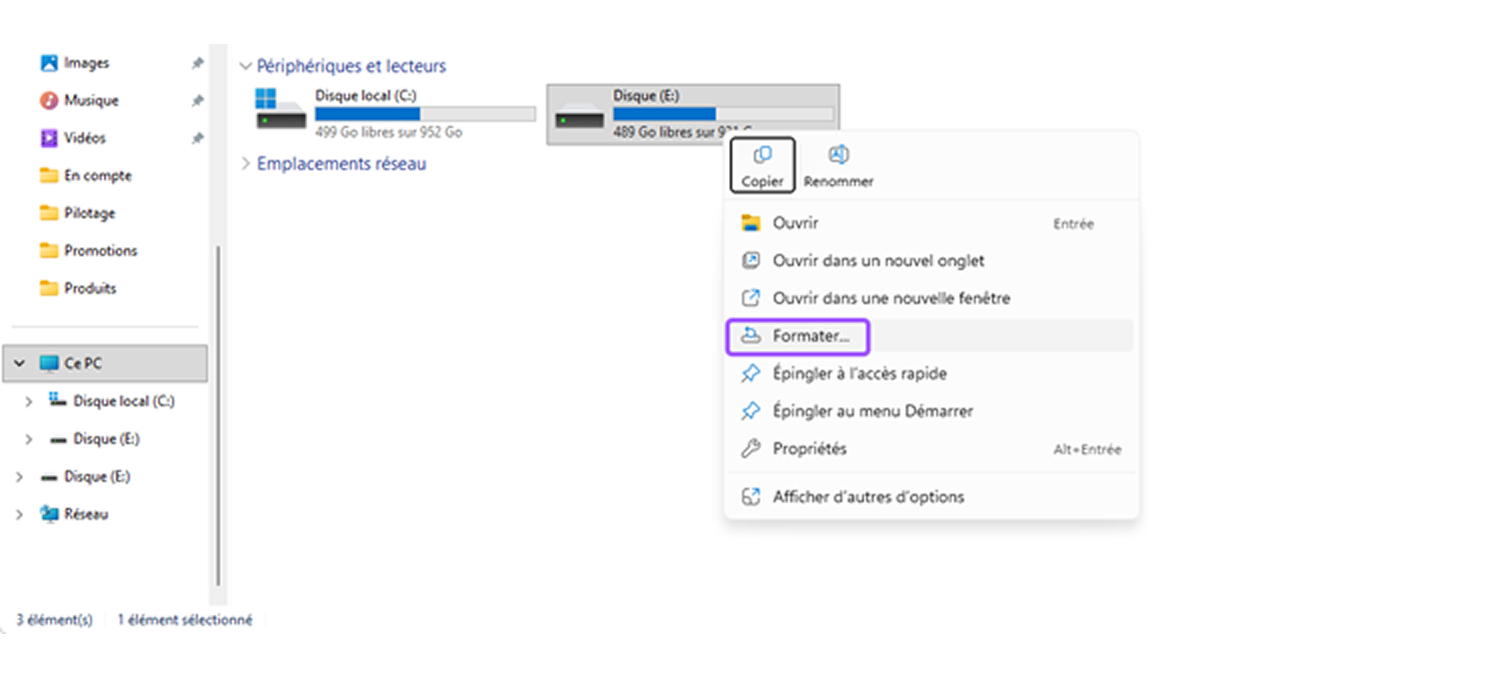Screen dimensions: 1508x678
Task: Choose Ouvrir in the context menu
Action: pos(795,223)
